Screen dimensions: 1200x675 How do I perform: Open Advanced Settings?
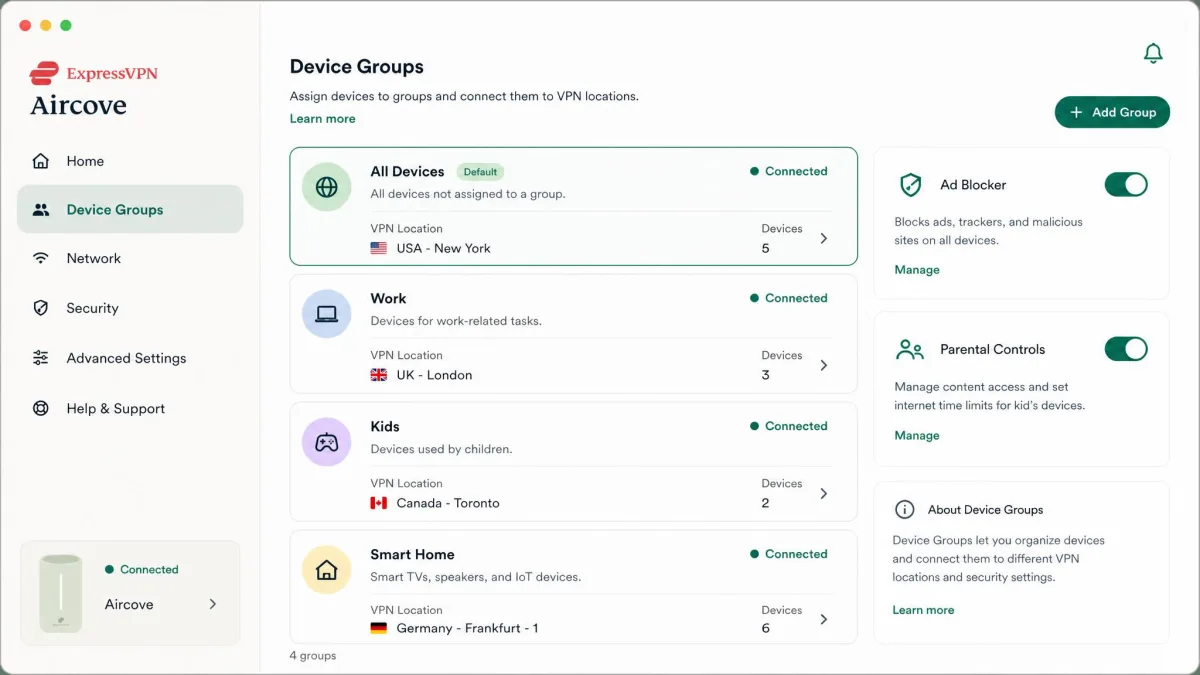coord(130,358)
